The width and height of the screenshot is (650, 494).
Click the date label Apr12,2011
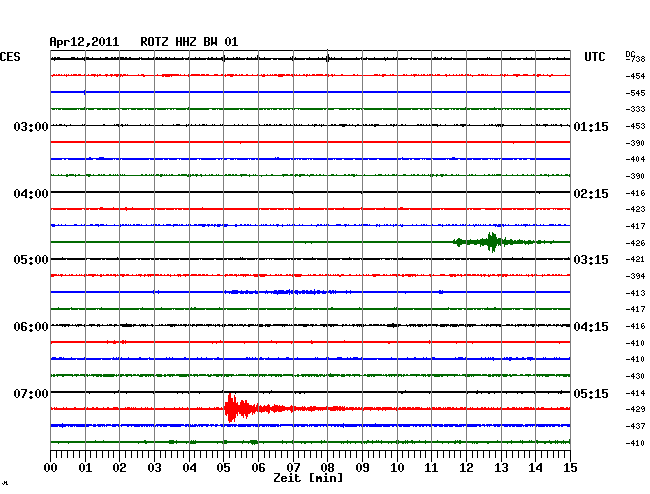coord(84,42)
